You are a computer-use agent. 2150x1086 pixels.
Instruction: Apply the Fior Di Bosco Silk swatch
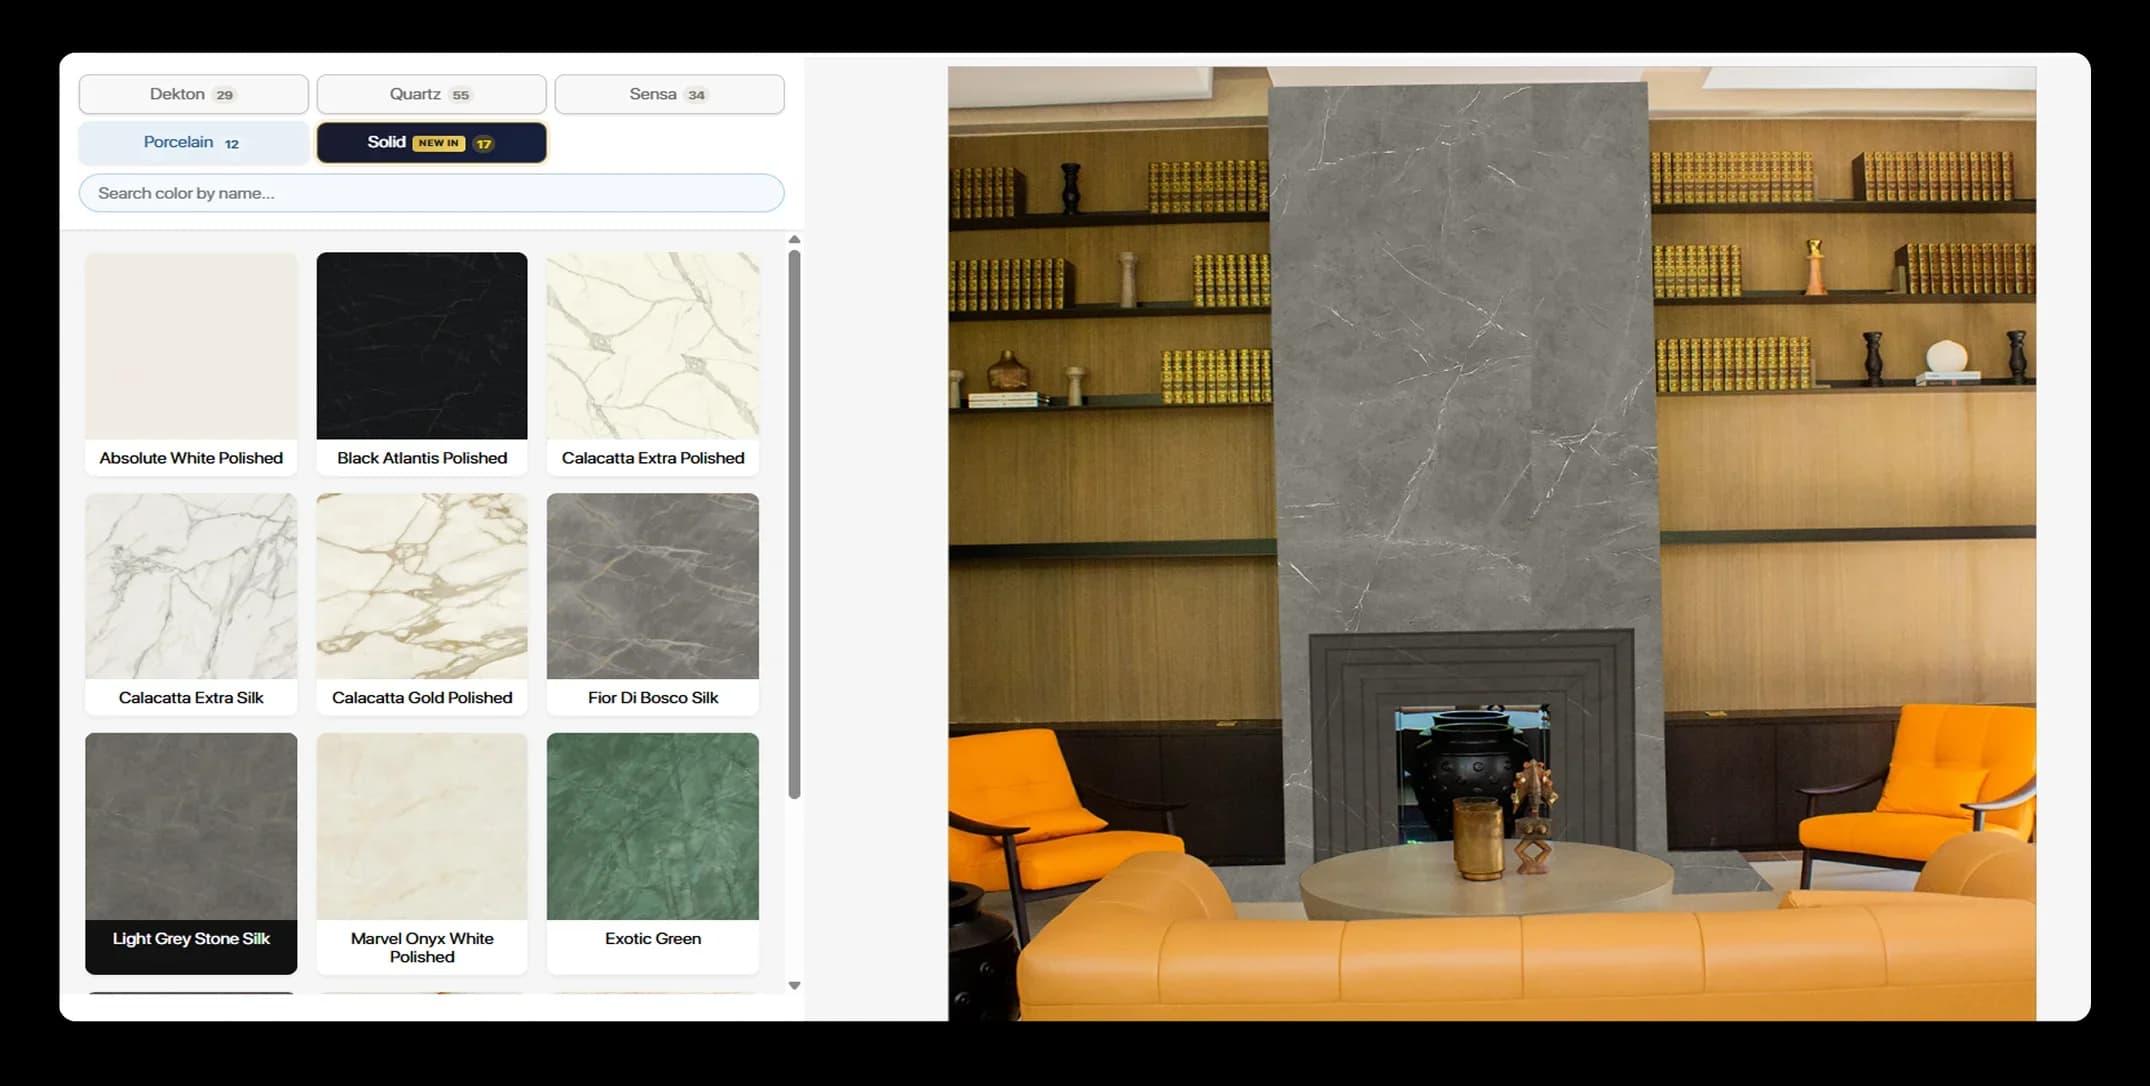(x=653, y=604)
